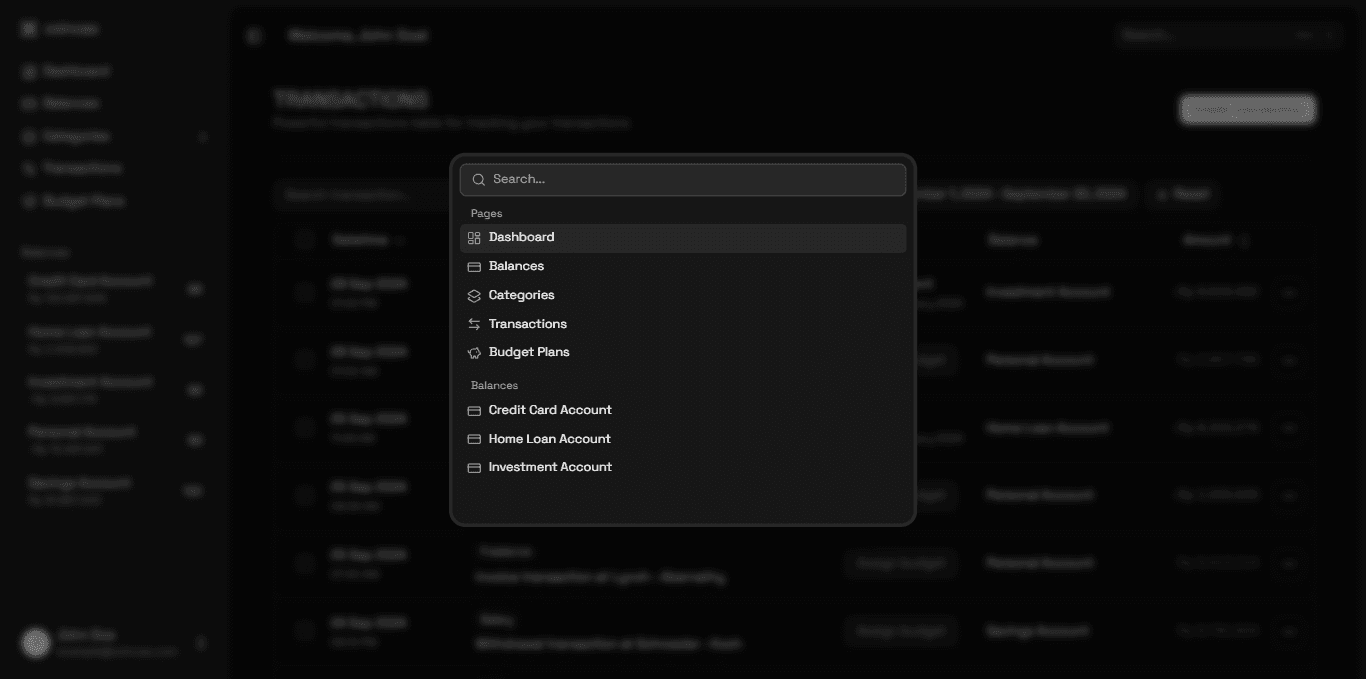Click the card icon beside Balances
The image size is (1366, 679).
[x=472, y=266]
